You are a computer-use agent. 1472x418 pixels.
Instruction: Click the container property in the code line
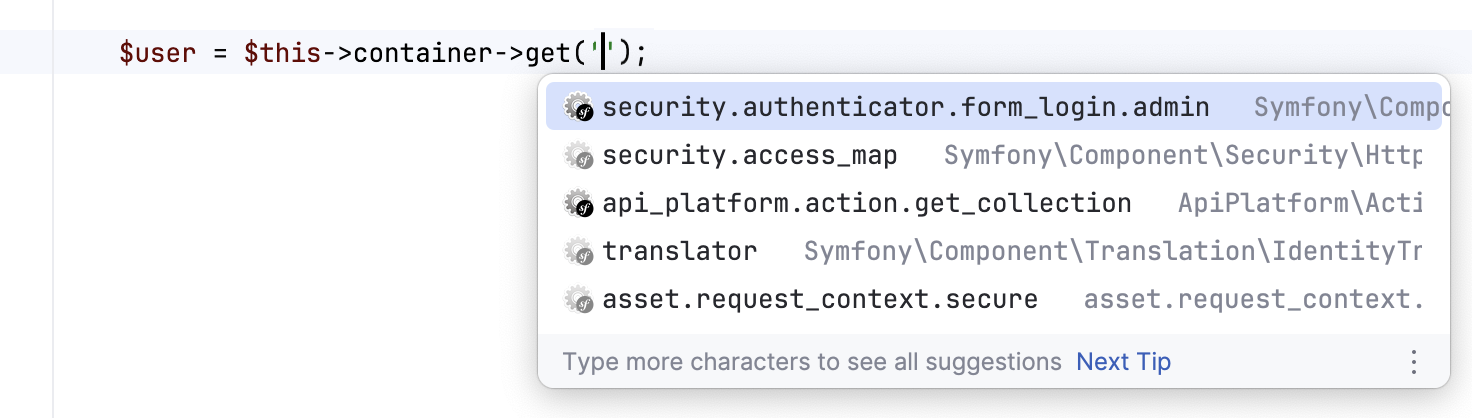418,52
